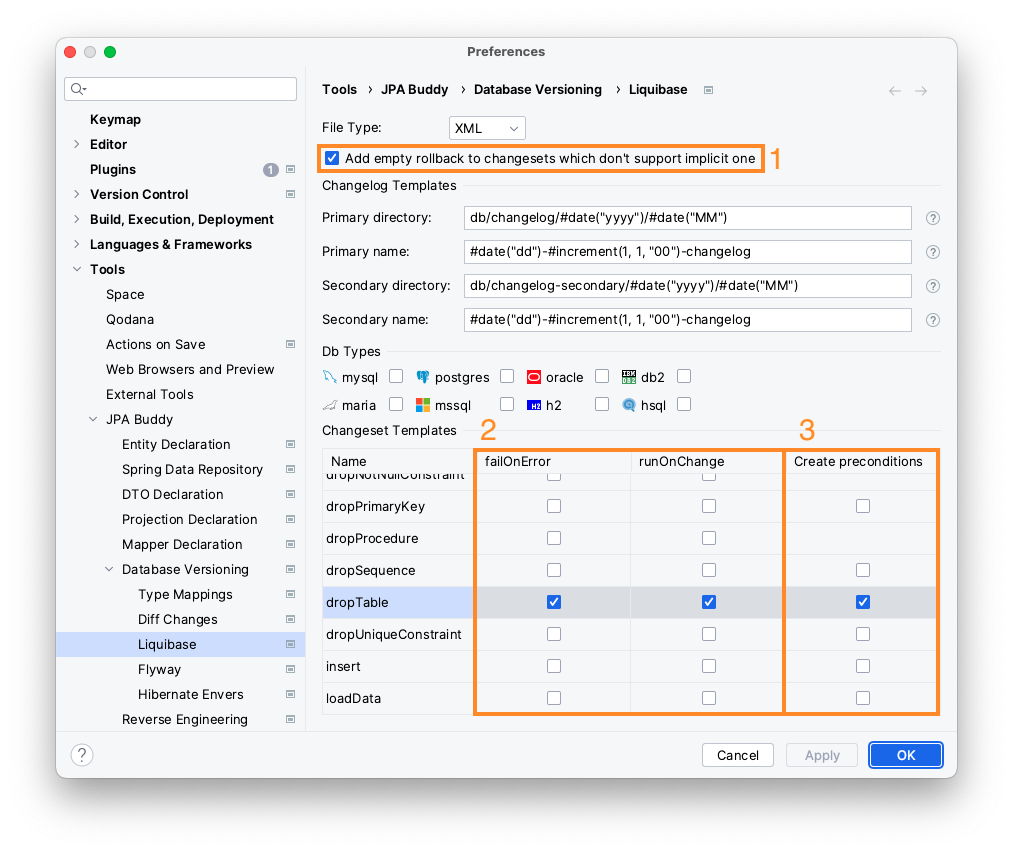Click the project-level icon beside Reverse Engineering

coord(291,720)
